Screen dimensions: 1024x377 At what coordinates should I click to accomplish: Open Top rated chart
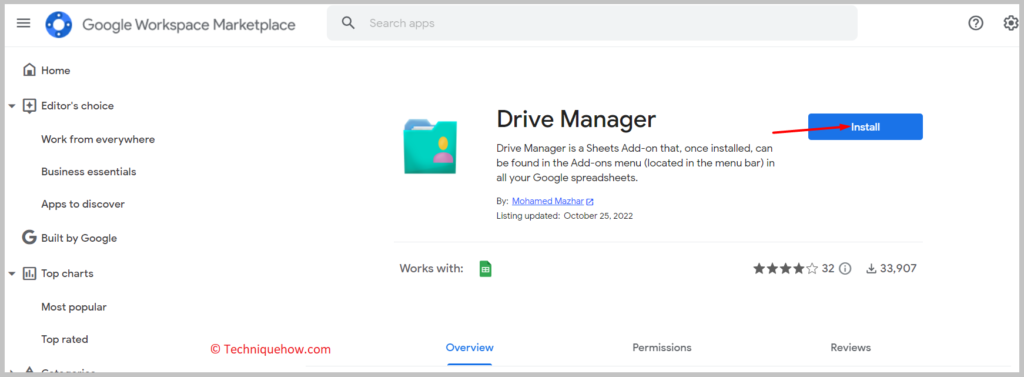pos(65,340)
